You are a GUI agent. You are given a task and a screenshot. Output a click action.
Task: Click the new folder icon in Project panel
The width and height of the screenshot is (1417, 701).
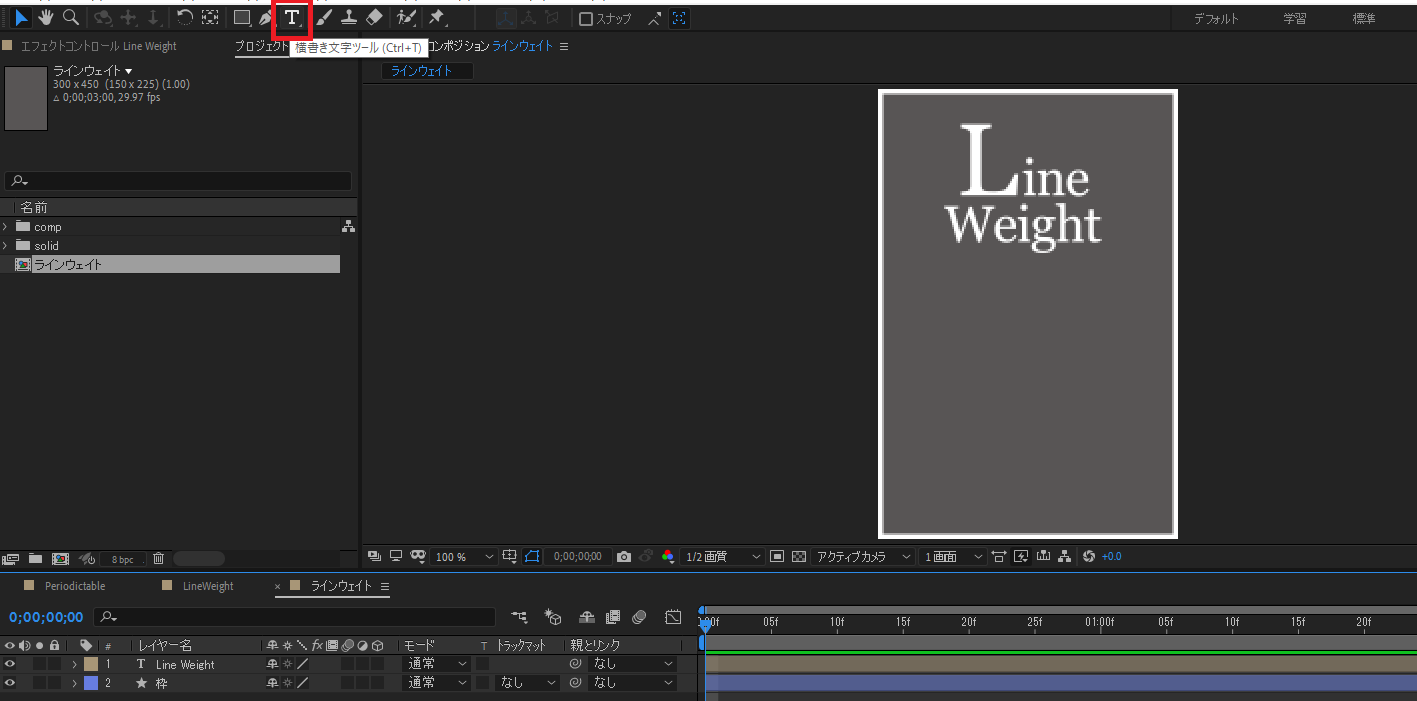pyautogui.click(x=35, y=558)
